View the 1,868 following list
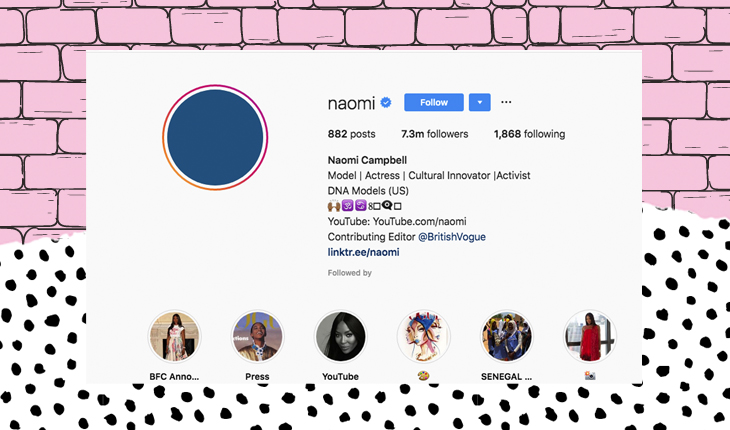The image size is (730, 430). 529,134
